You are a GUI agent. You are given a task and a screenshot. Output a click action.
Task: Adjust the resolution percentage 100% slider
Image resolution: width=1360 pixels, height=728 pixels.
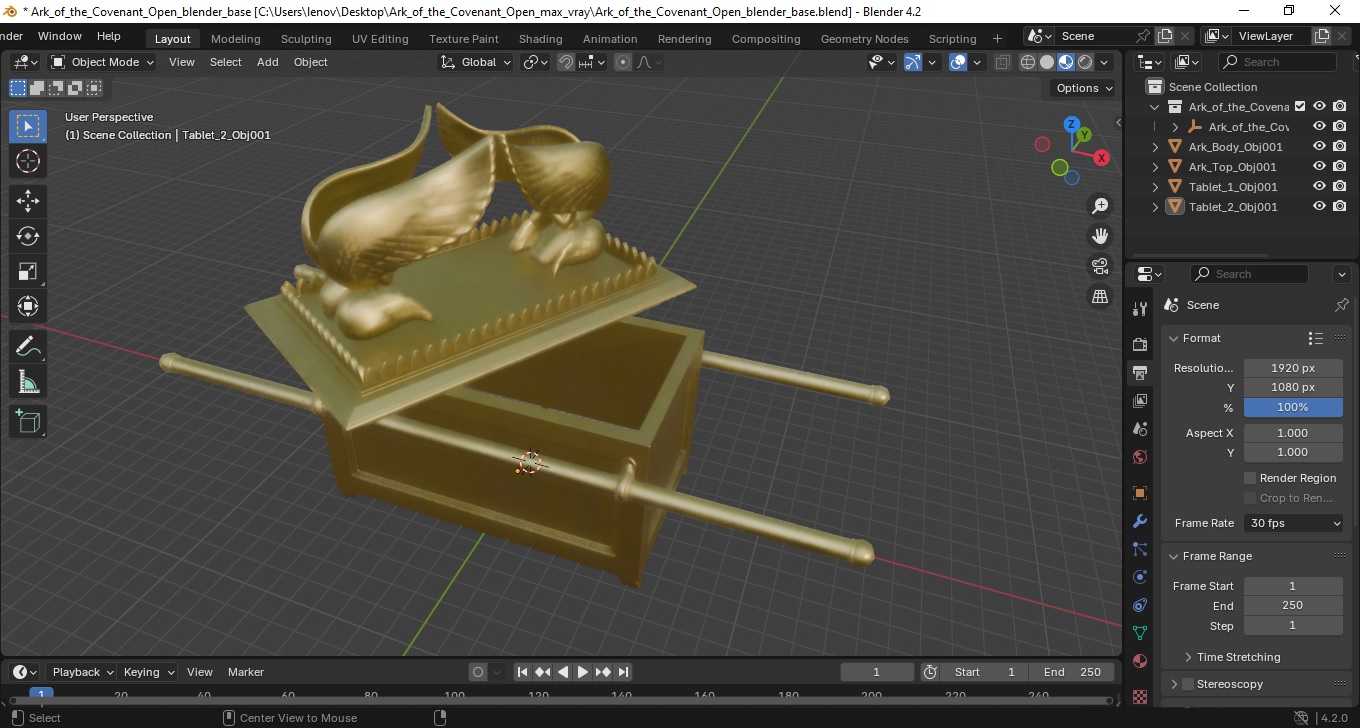point(1293,407)
